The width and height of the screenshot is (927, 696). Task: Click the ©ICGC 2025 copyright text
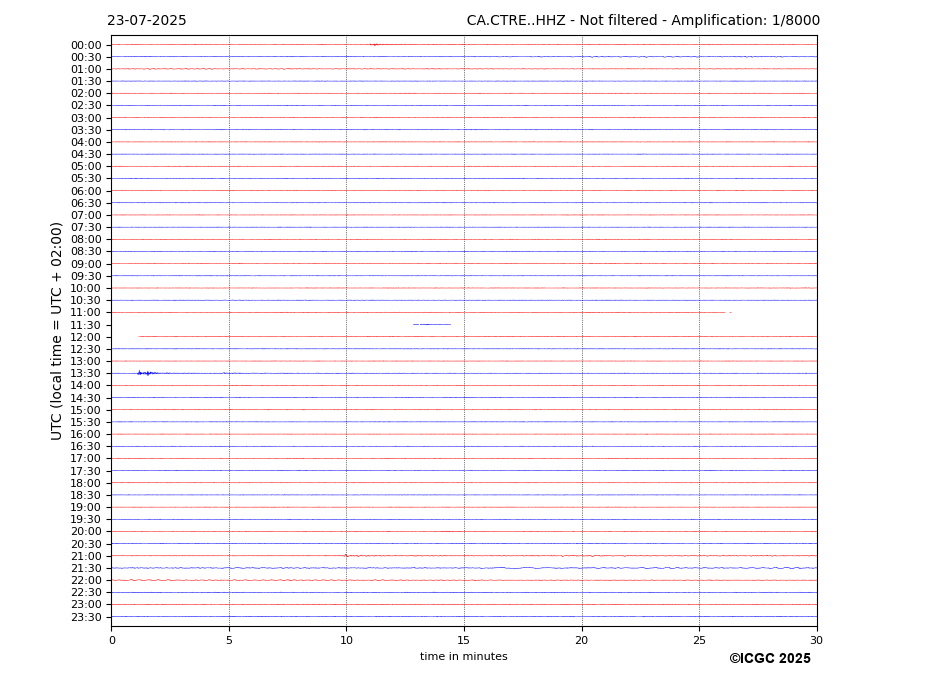[x=770, y=659]
